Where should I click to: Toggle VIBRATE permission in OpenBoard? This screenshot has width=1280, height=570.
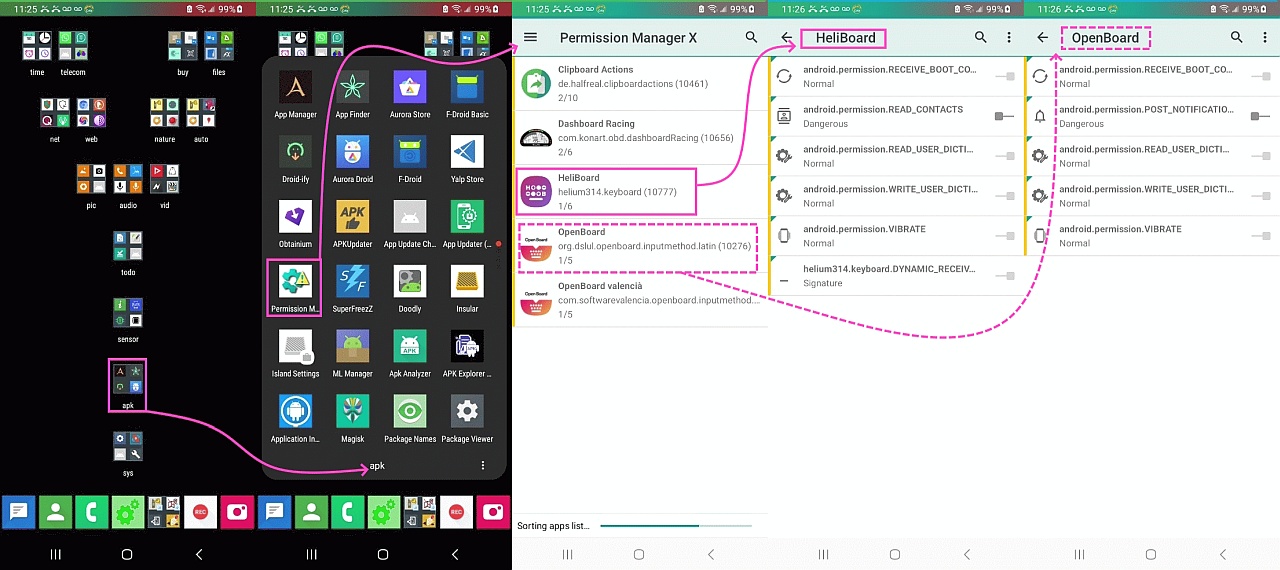[x=1261, y=236]
